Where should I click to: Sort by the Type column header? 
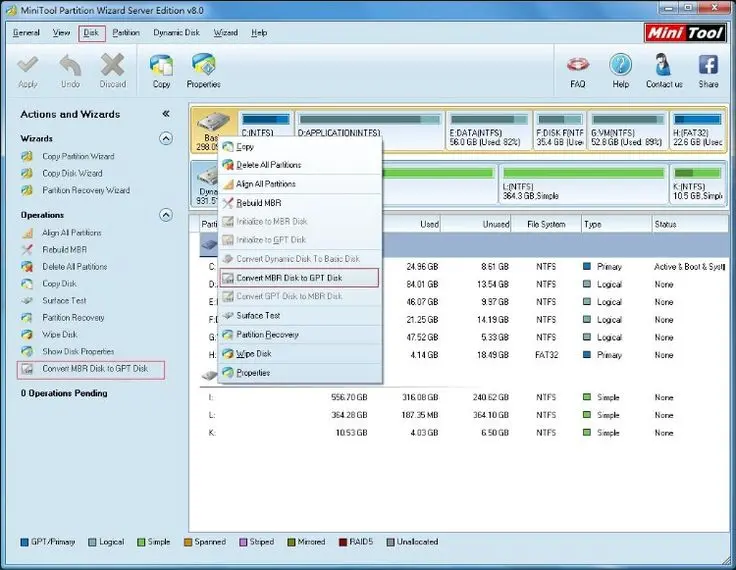pyautogui.click(x=617, y=224)
